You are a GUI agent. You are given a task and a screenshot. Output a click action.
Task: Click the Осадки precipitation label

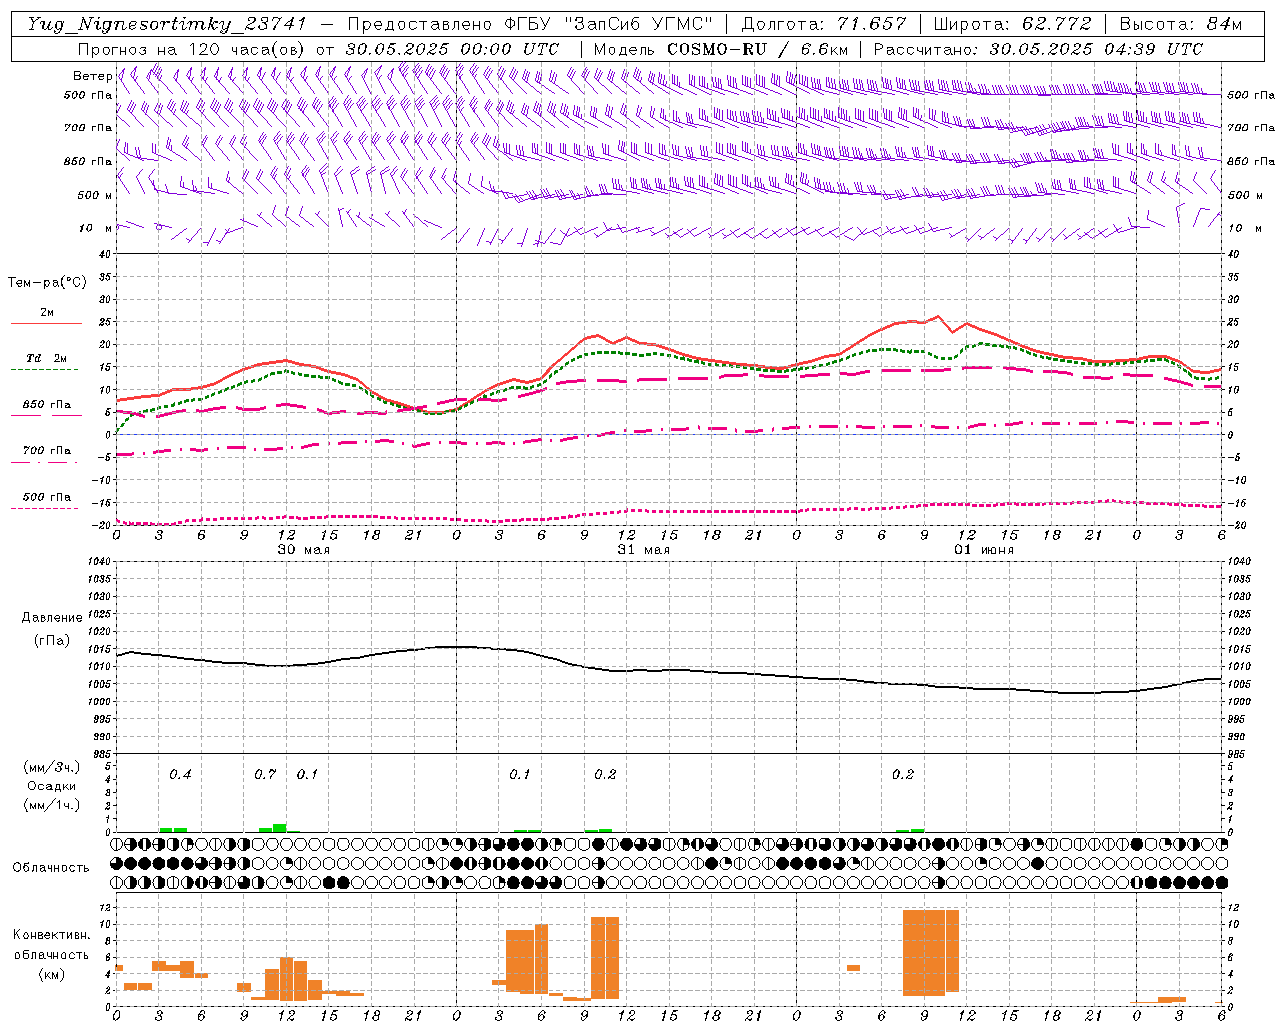(x=51, y=786)
